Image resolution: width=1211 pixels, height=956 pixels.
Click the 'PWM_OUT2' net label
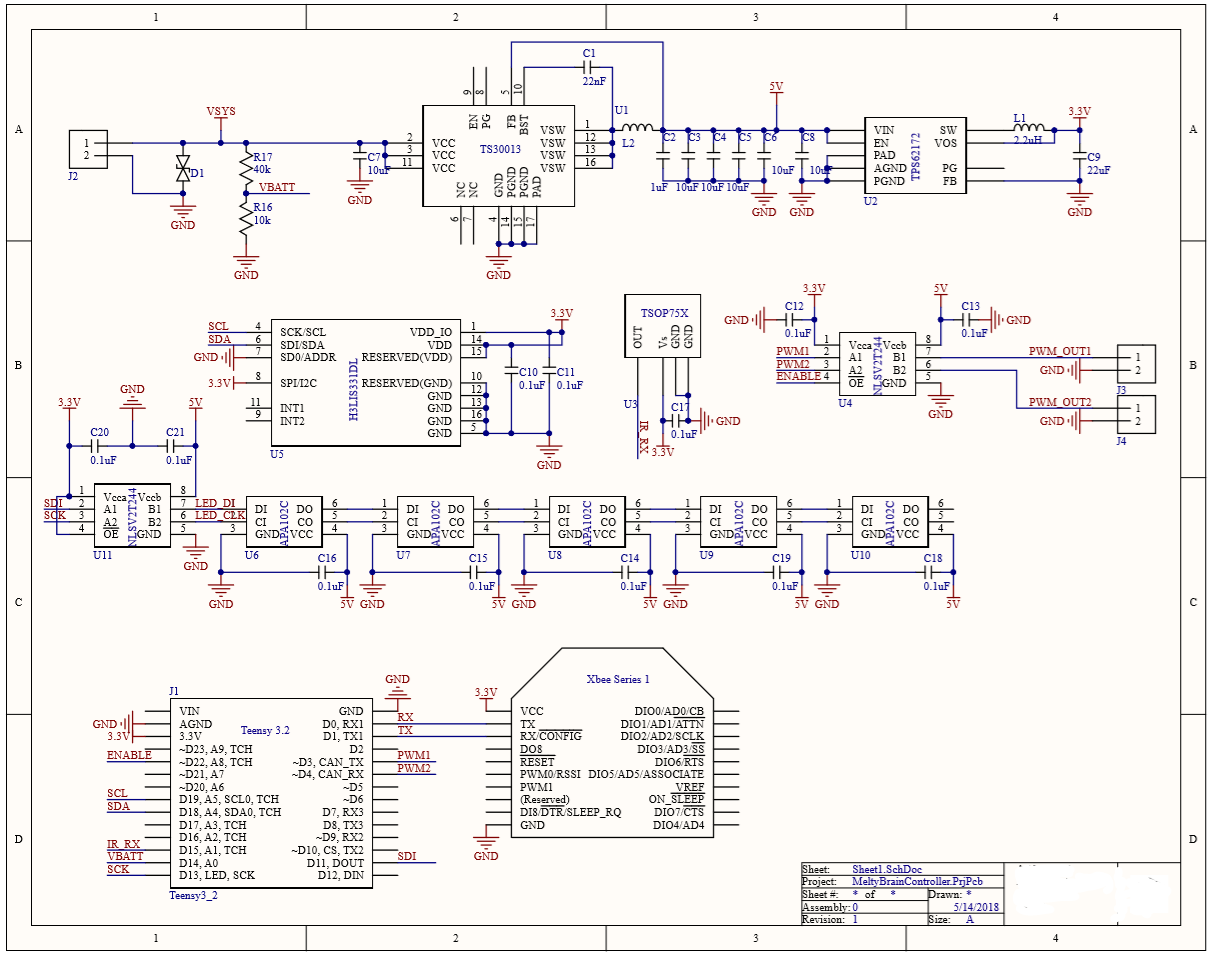coord(1059,402)
